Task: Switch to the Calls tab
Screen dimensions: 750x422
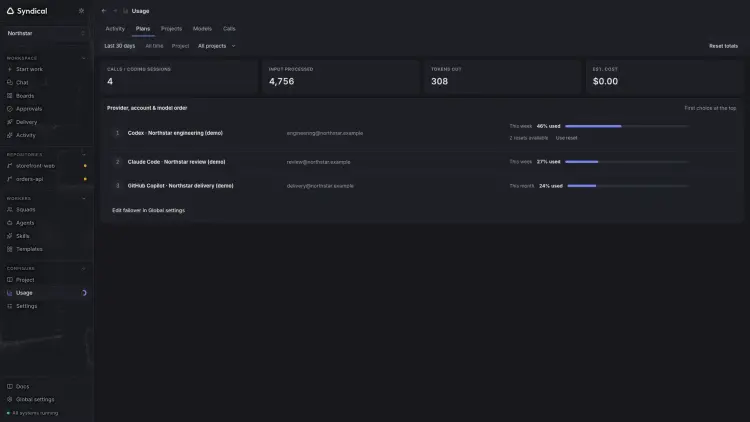Action: click(x=229, y=29)
